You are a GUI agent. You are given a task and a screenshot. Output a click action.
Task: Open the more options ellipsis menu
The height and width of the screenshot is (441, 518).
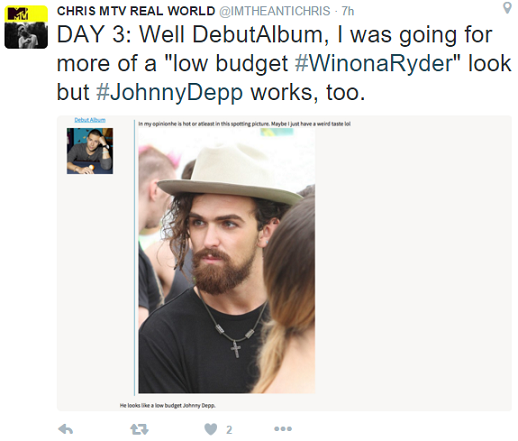283,429
